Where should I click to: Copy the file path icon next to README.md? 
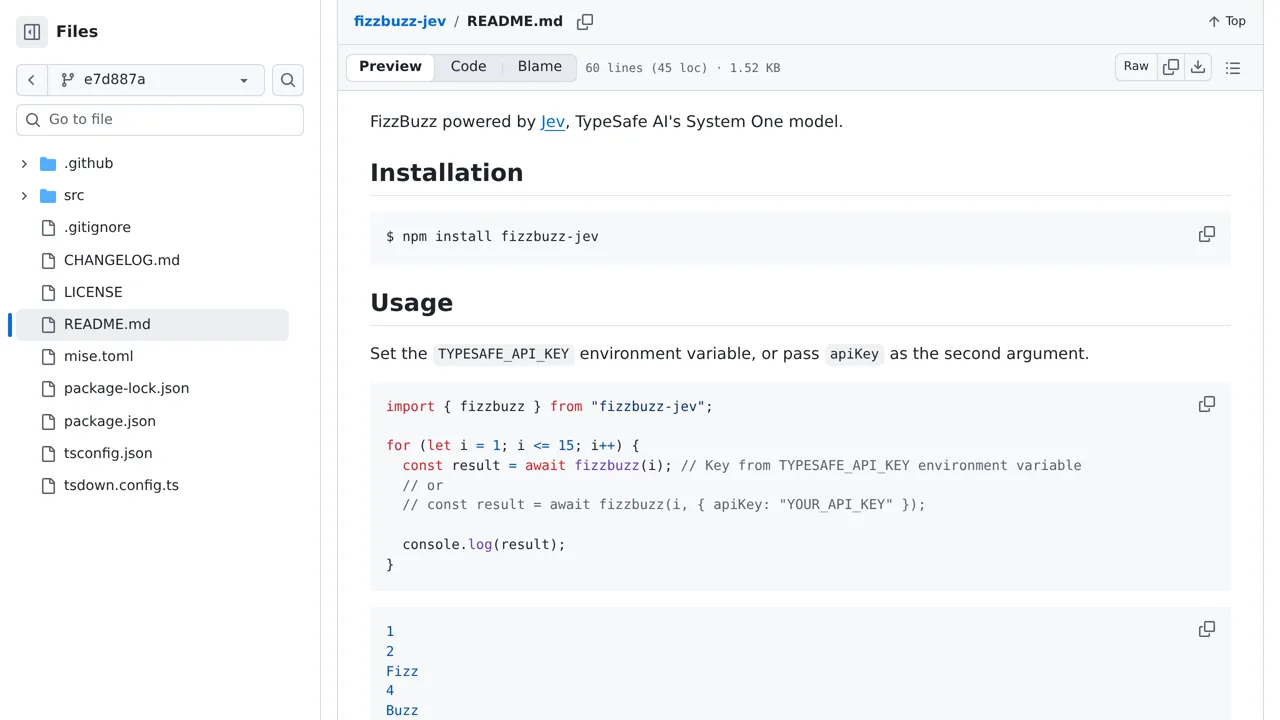point(585,21)
